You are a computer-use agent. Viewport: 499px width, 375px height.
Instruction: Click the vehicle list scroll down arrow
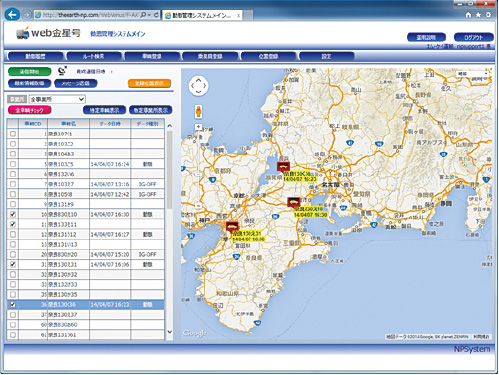170,332
